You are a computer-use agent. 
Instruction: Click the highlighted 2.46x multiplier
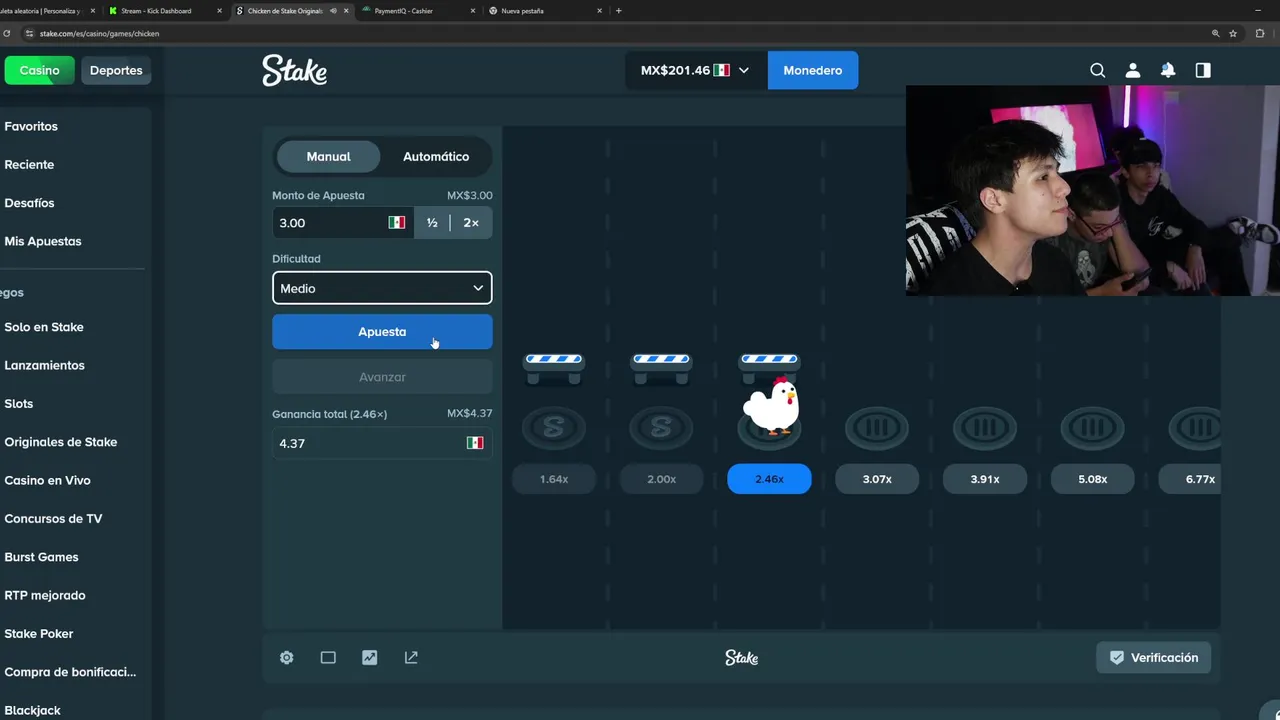(x=769, y=479)
